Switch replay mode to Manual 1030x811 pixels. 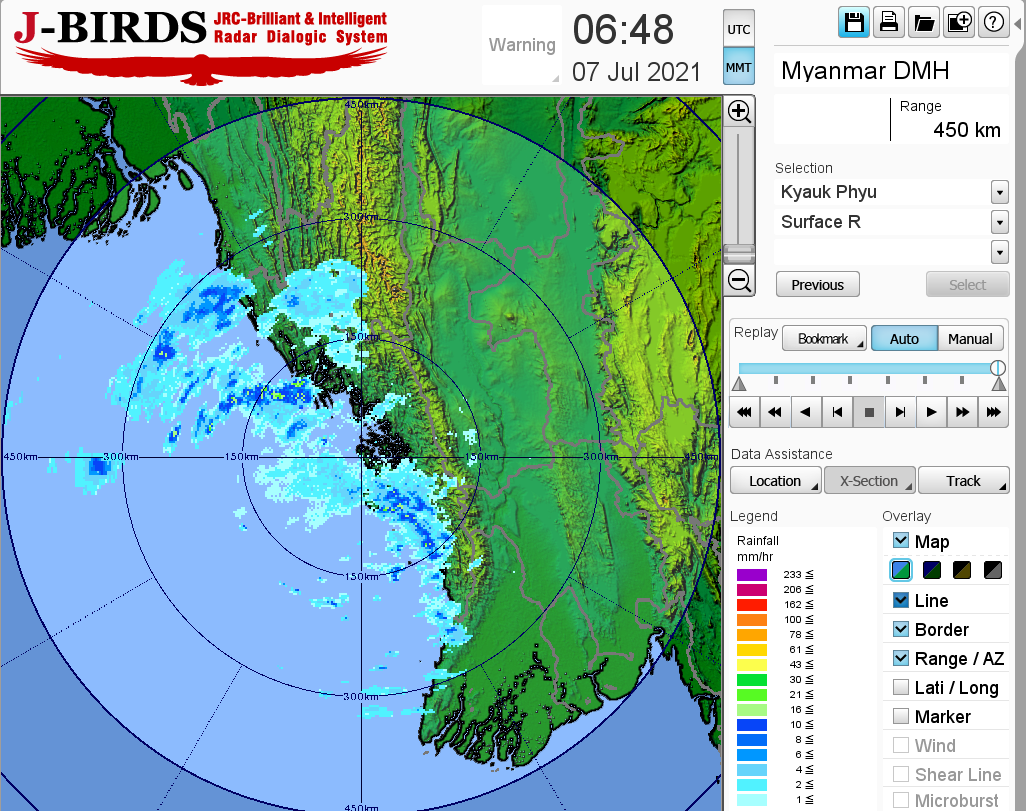(x=970, y=339)
